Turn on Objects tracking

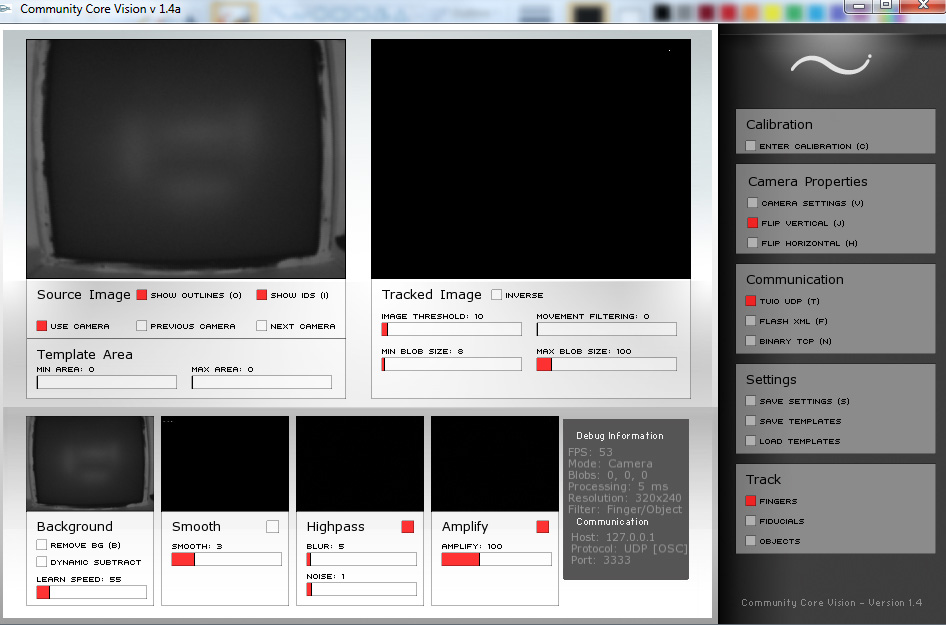(x=751, y=541)
